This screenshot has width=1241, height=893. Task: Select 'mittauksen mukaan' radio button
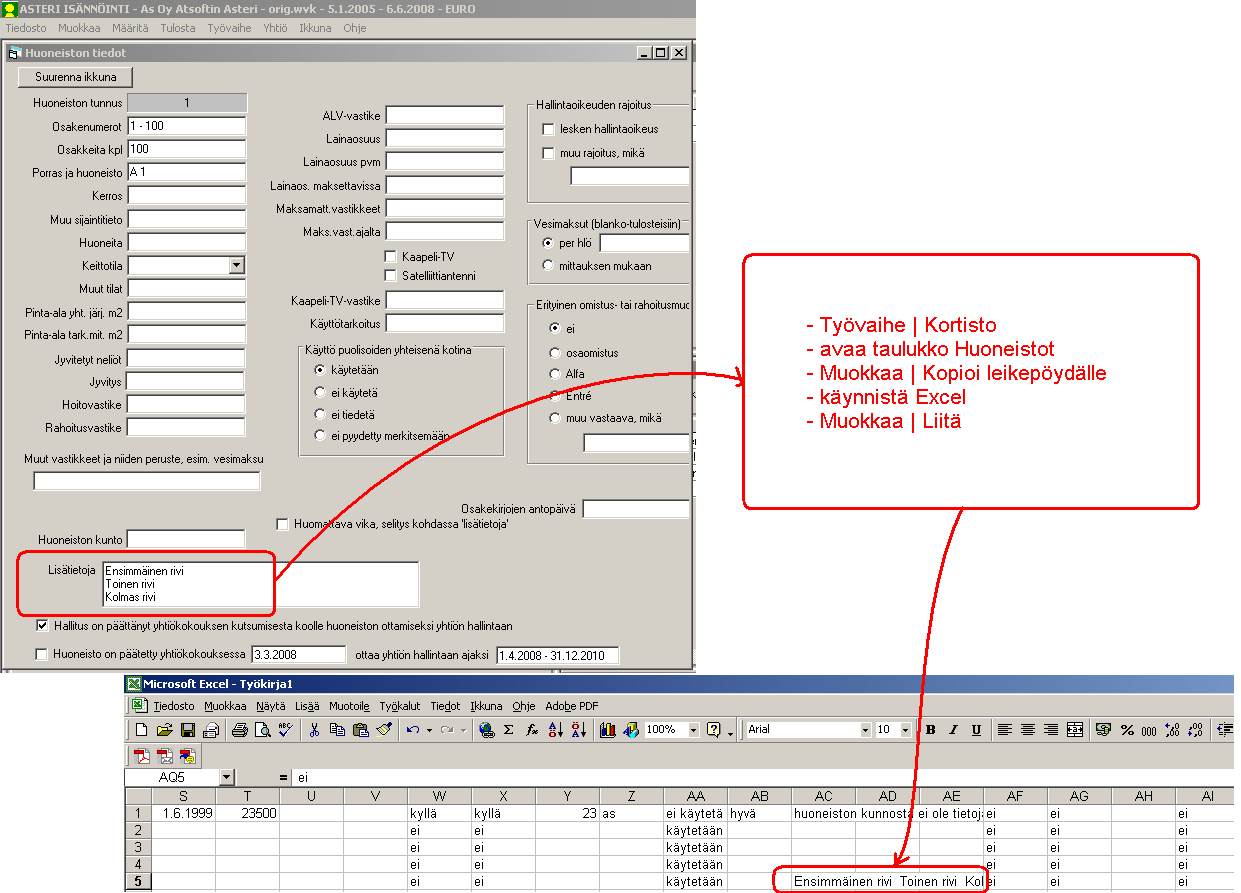click(548, 266)
